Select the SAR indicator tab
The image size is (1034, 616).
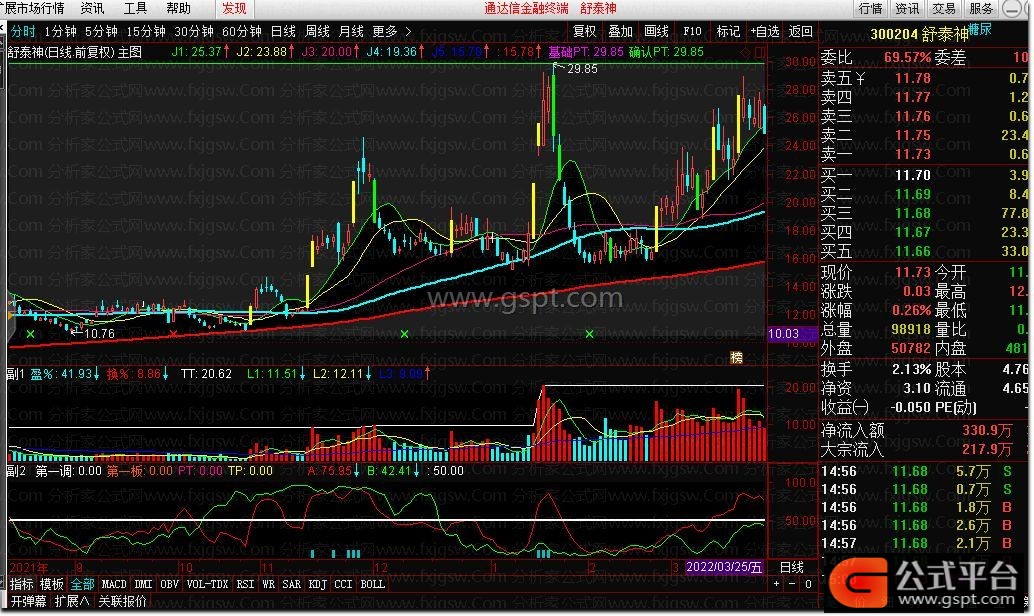point(291,584)
